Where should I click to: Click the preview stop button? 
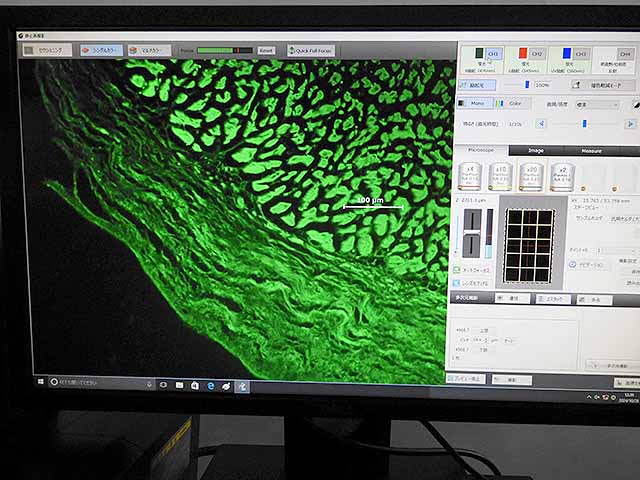pyautogui.click(x=466, y=378)
